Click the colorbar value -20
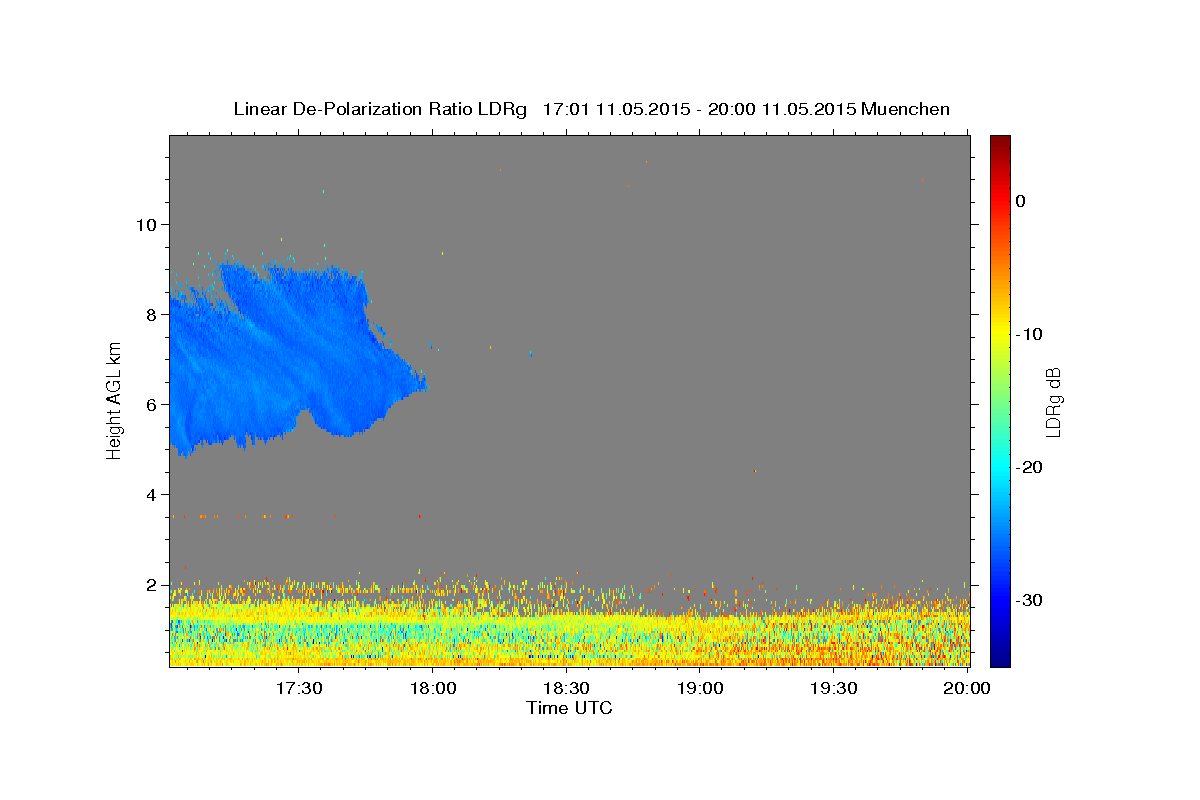 1029,467
